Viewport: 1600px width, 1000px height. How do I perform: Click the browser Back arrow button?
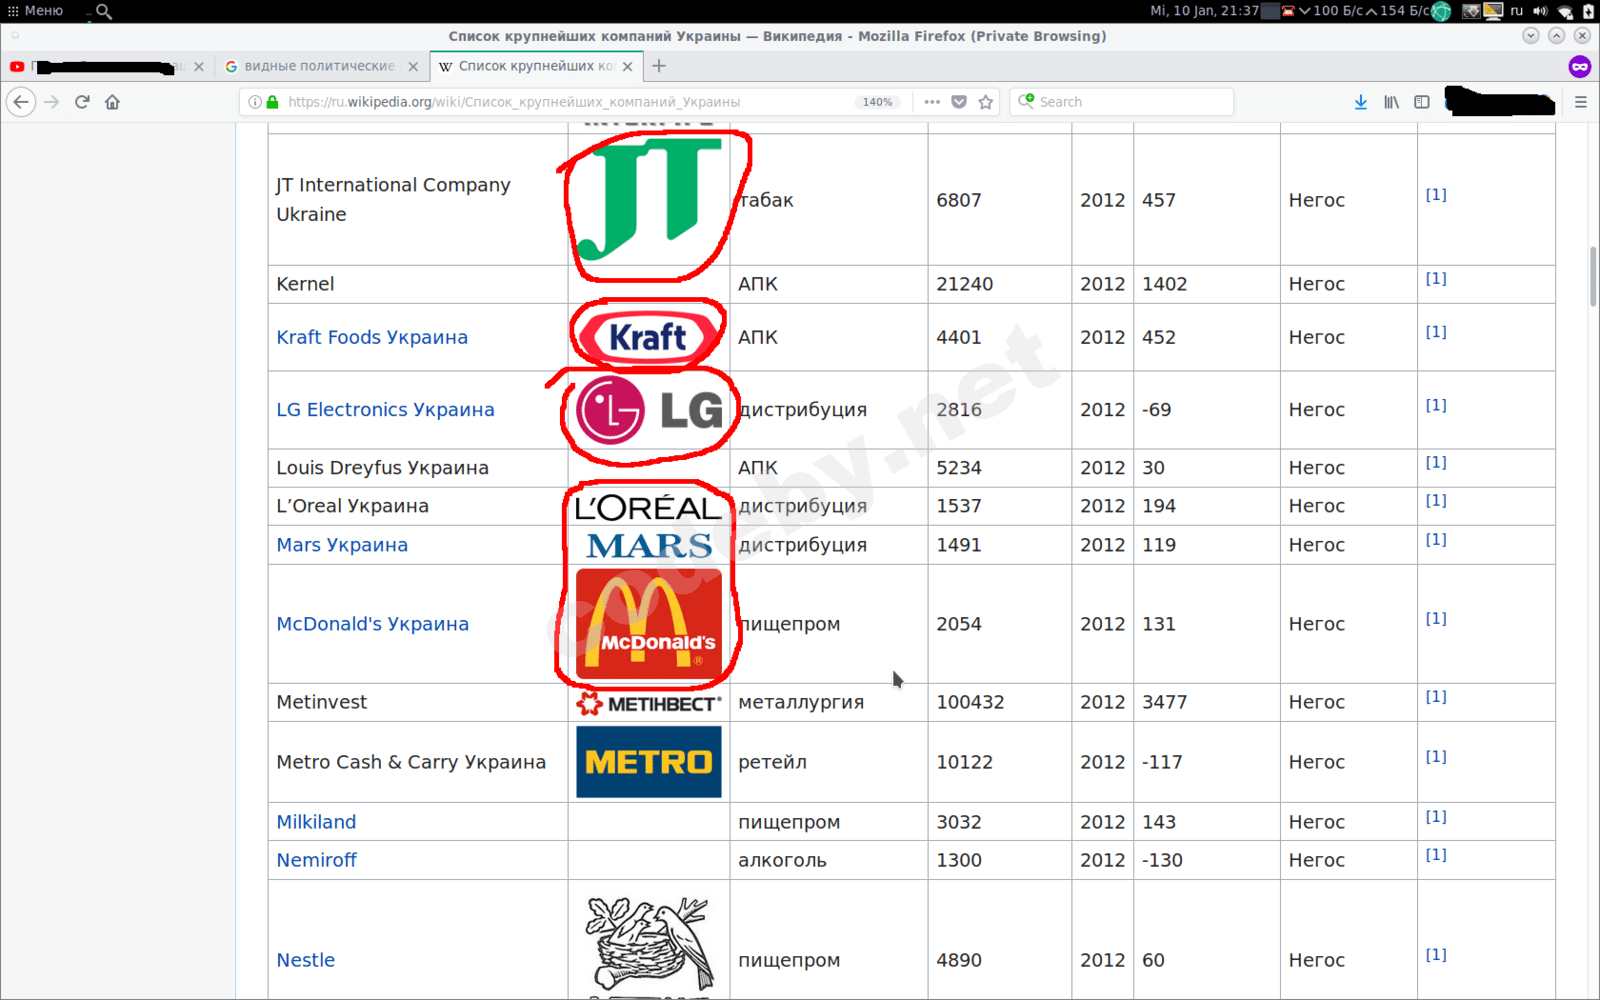21,102
